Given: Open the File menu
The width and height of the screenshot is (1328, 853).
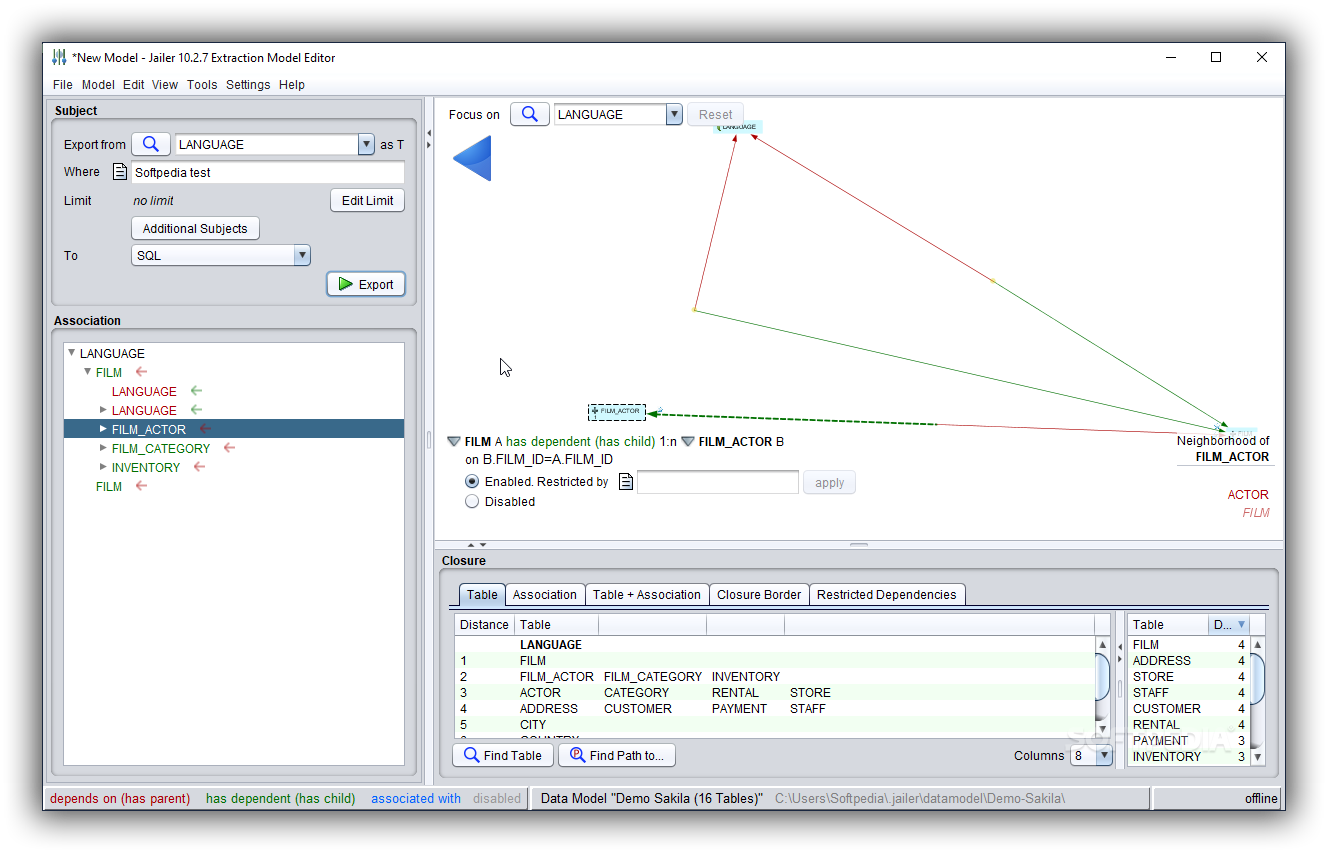Looking at the screenshot, I should (63, 85).
